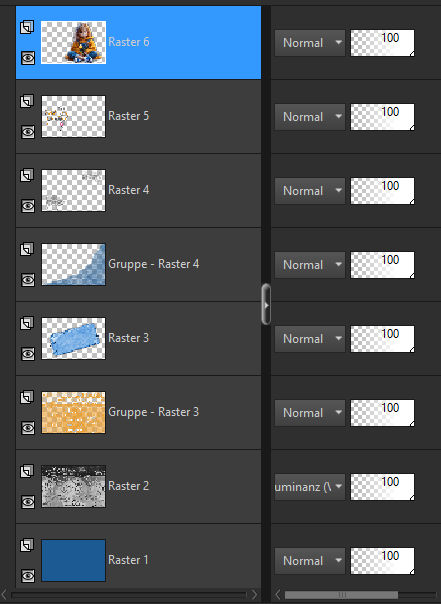Select the Gruppe - Raster 3 layer
The width and height of the screenshot is (441, 604).
(138, 413)
